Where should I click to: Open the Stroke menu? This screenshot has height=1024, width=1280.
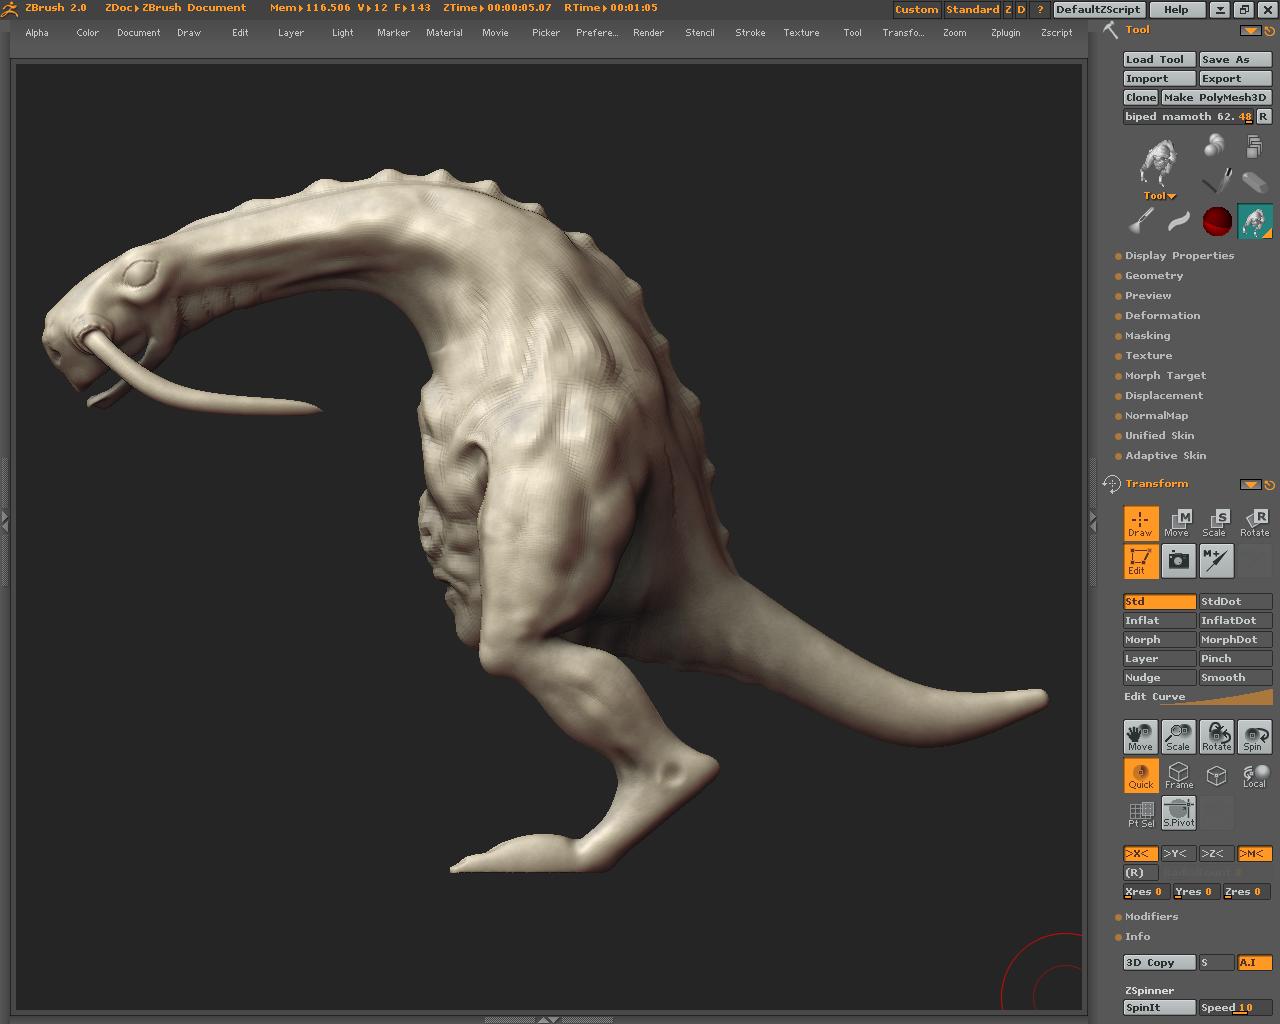(750, 33)
